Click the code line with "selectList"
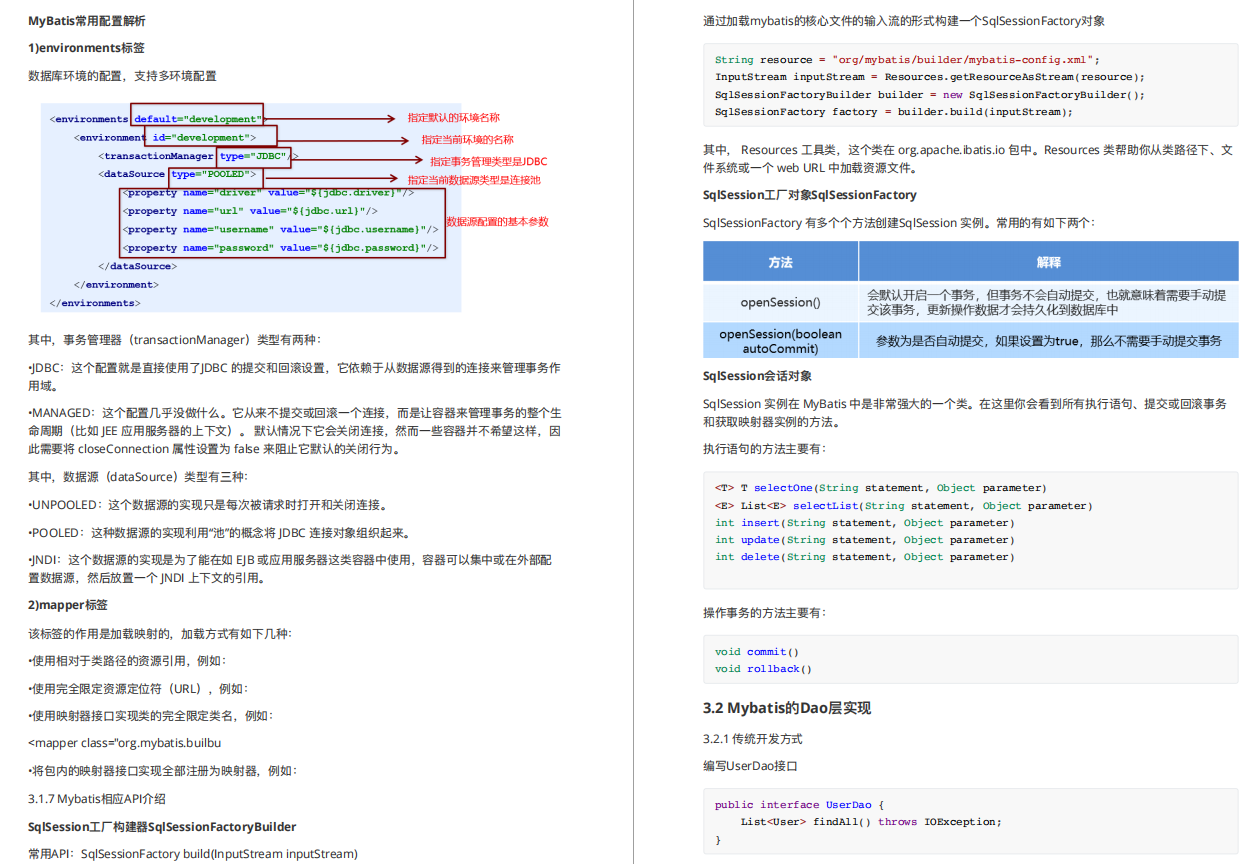This screenshot has width=1246, height=864. [904, 506]
